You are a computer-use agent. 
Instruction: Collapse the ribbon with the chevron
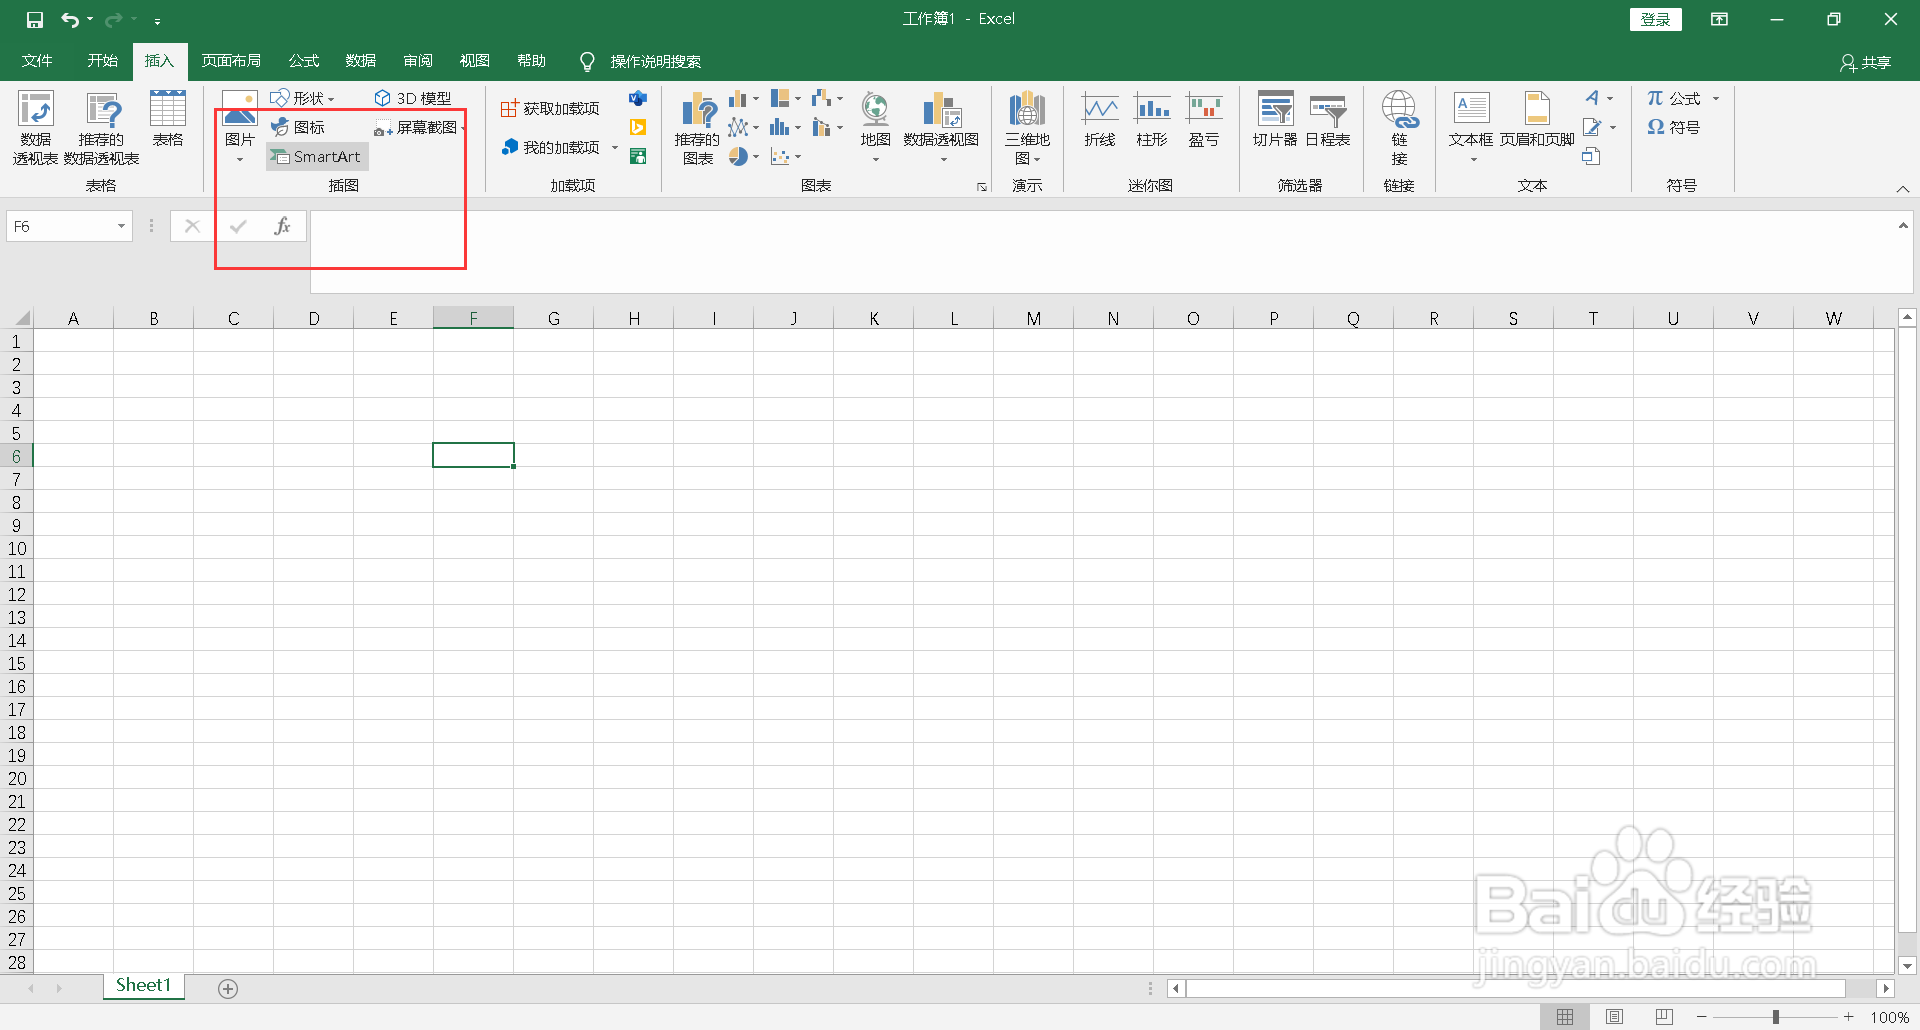1903,189
